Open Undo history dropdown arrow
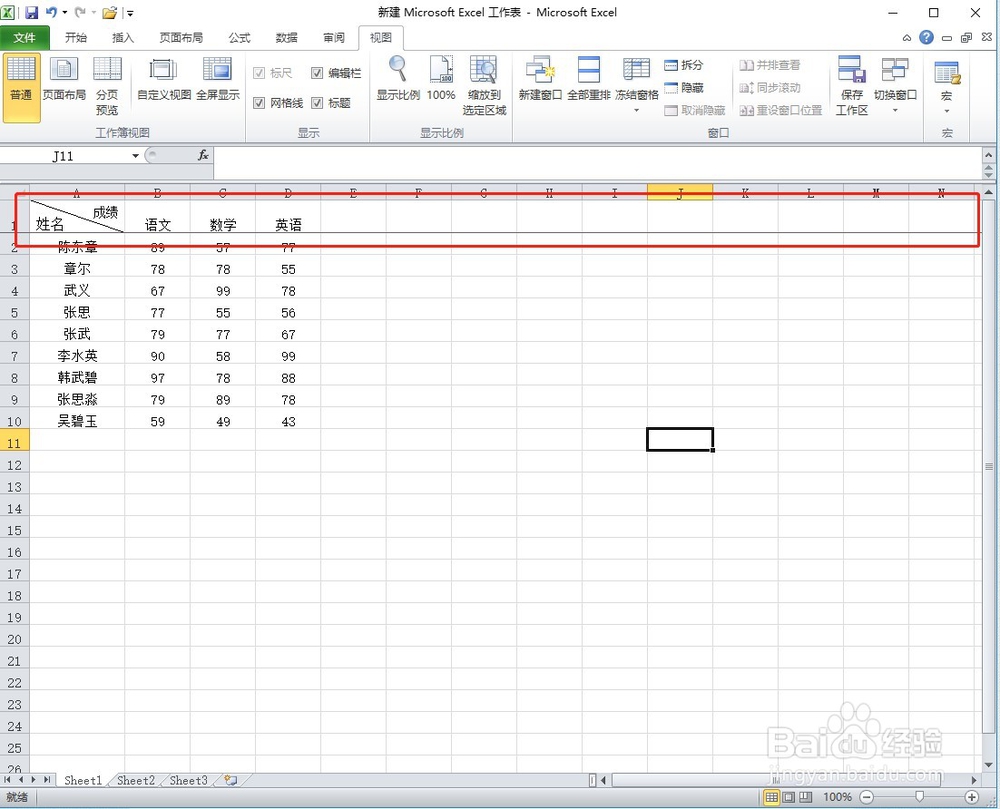The image size is (1000, 809). [x=64, y=12]
